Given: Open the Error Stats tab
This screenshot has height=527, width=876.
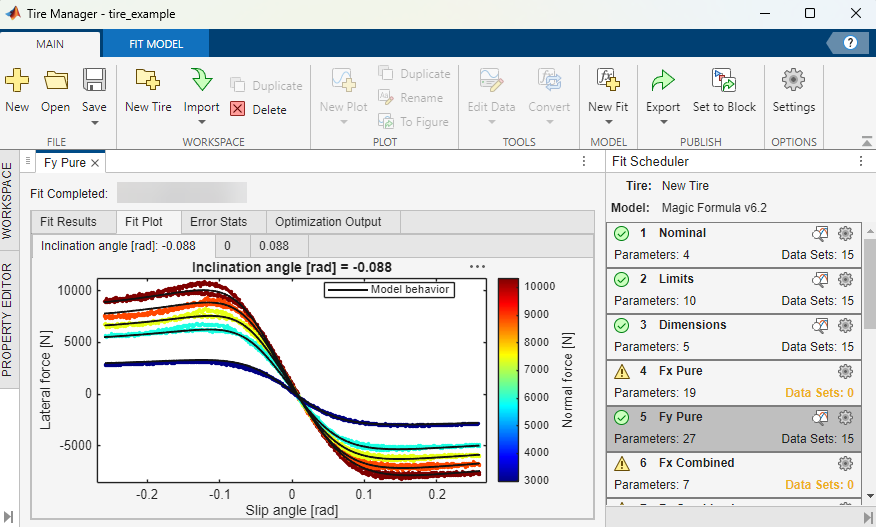Looking at the screenshot, I should tap(218, 222).
